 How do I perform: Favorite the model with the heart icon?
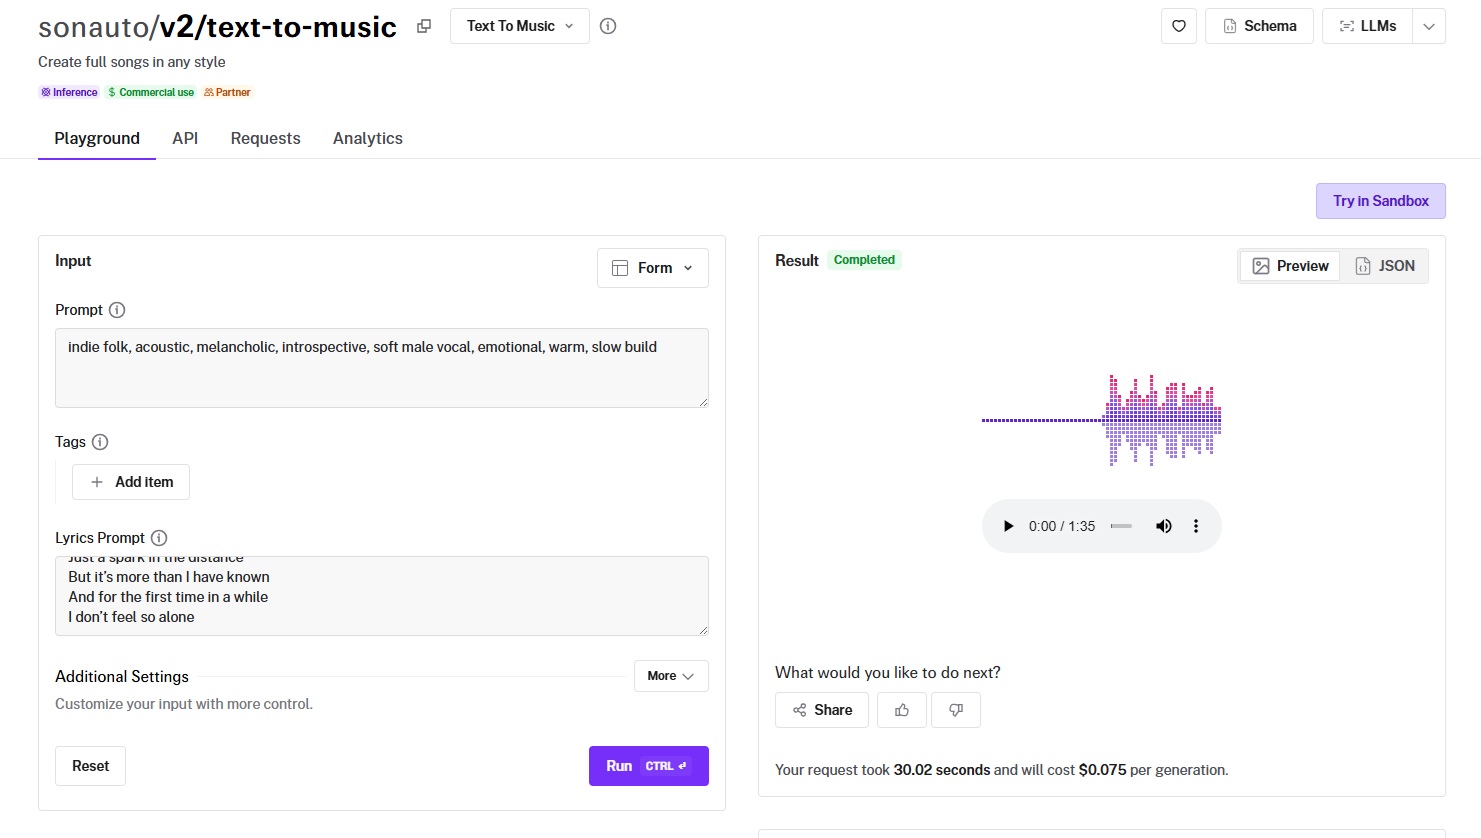point(1178,26)
